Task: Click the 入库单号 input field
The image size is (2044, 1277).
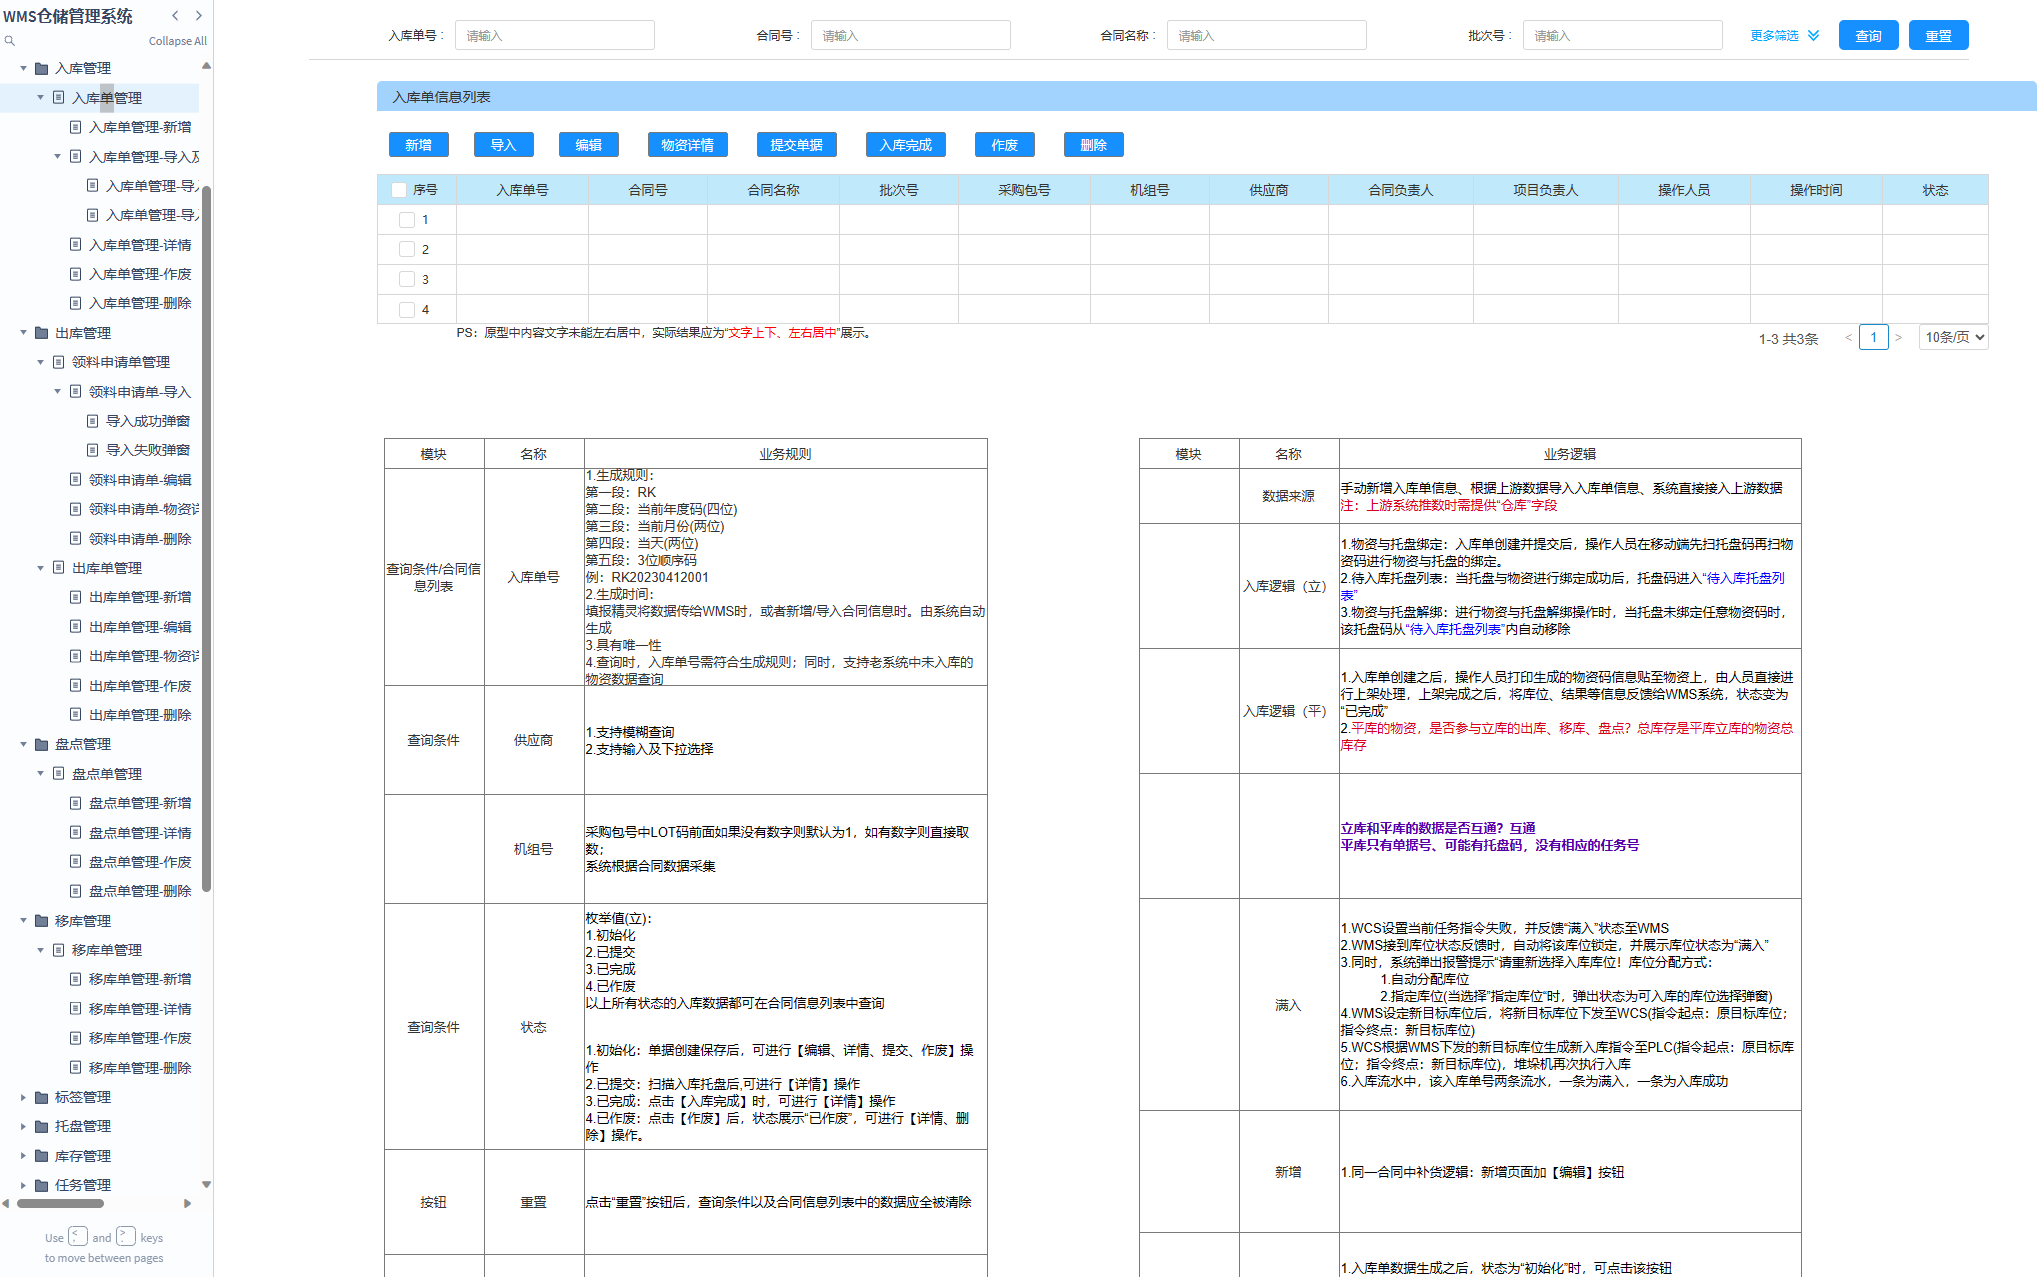Action: pos(554,35)
